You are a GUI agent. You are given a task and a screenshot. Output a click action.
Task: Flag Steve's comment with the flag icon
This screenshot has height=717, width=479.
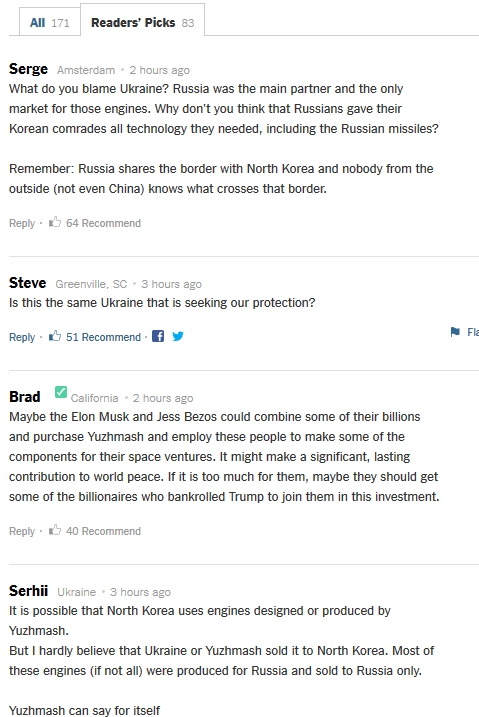pyautogui.click(x=455, y=332)
